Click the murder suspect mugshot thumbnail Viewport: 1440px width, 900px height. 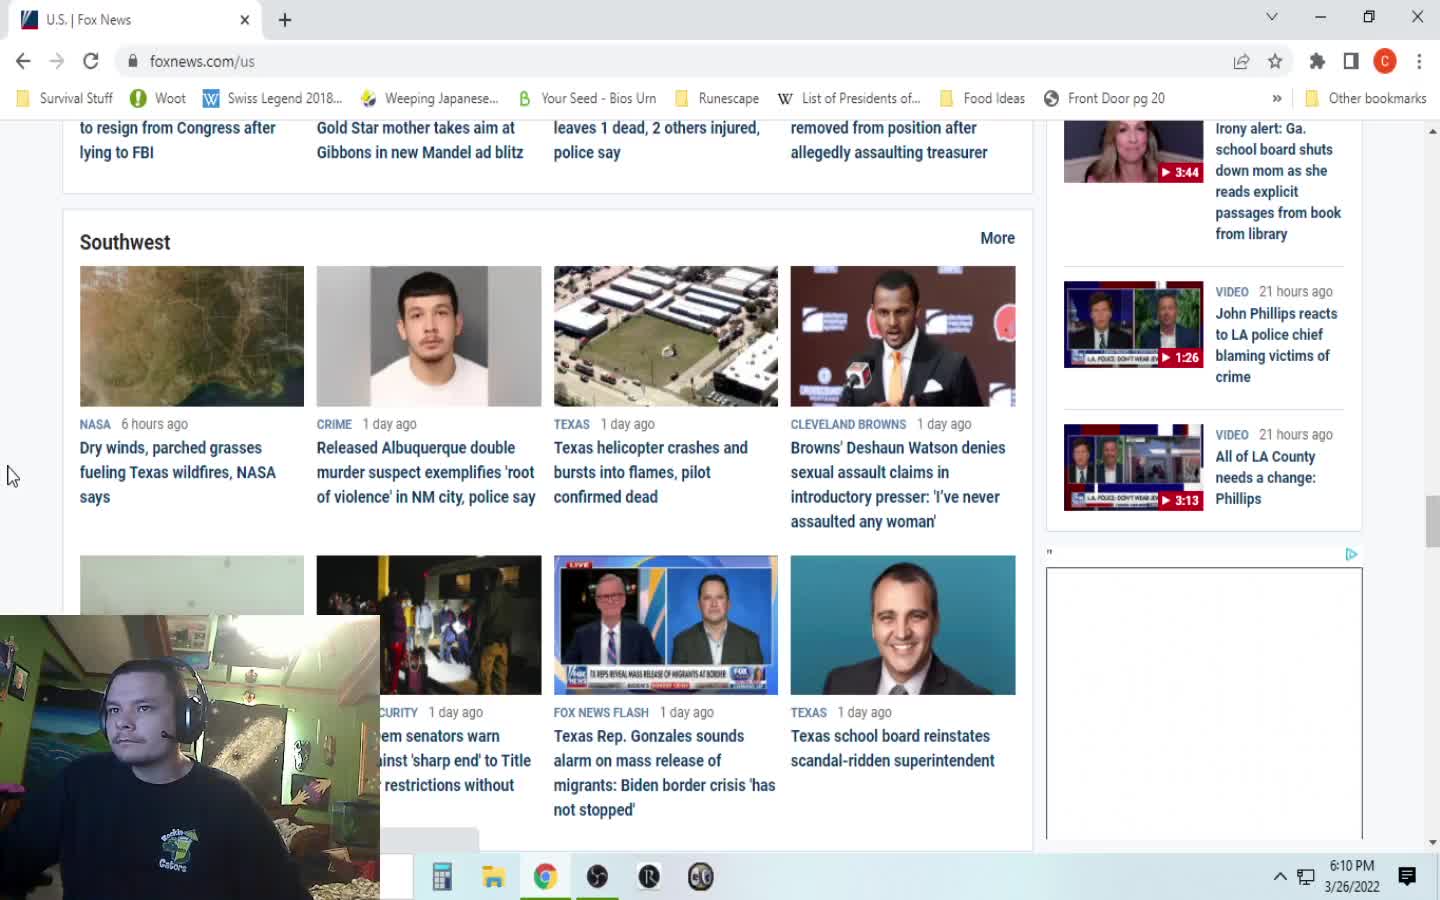429,336
